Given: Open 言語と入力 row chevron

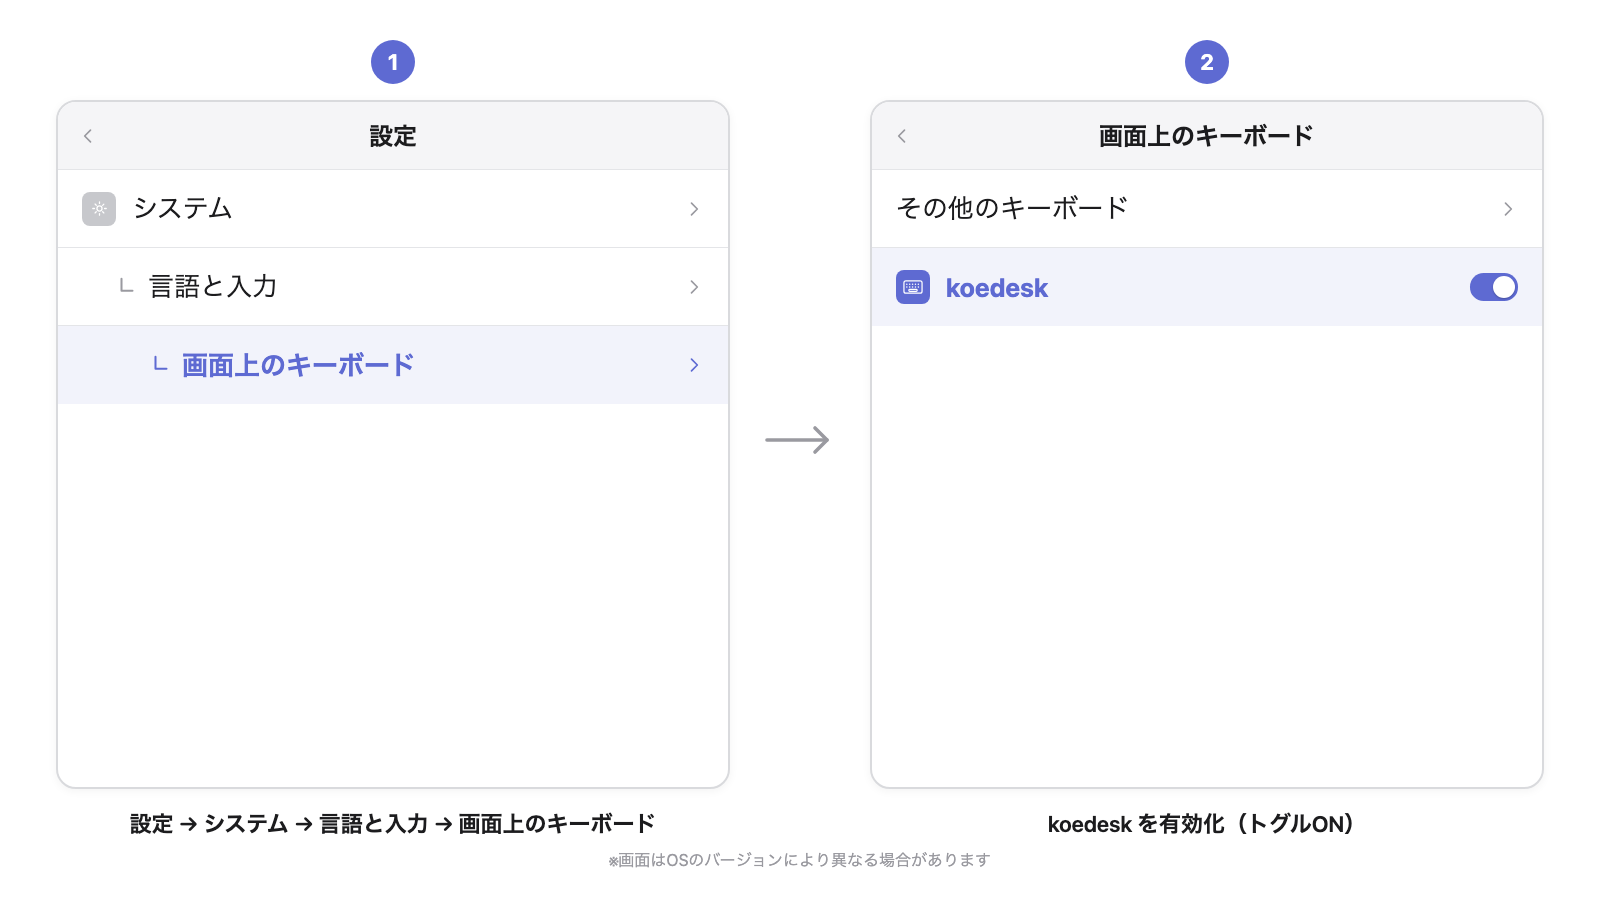Looking at the screenshot, I should 694,287.
